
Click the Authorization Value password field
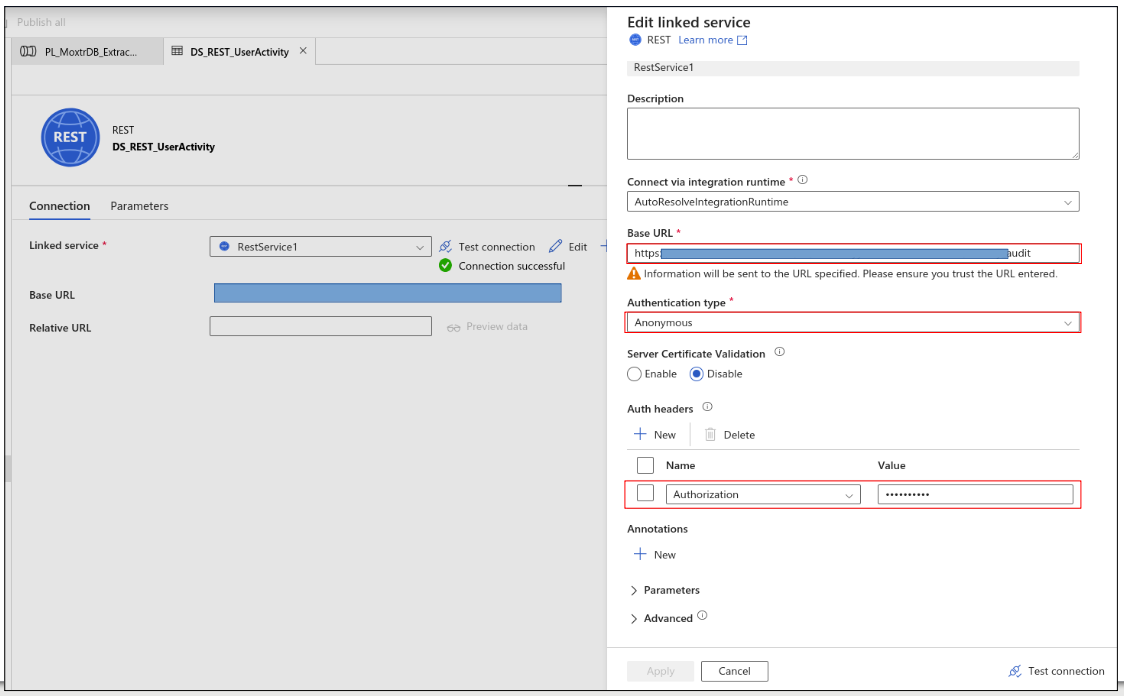point(976,495)
